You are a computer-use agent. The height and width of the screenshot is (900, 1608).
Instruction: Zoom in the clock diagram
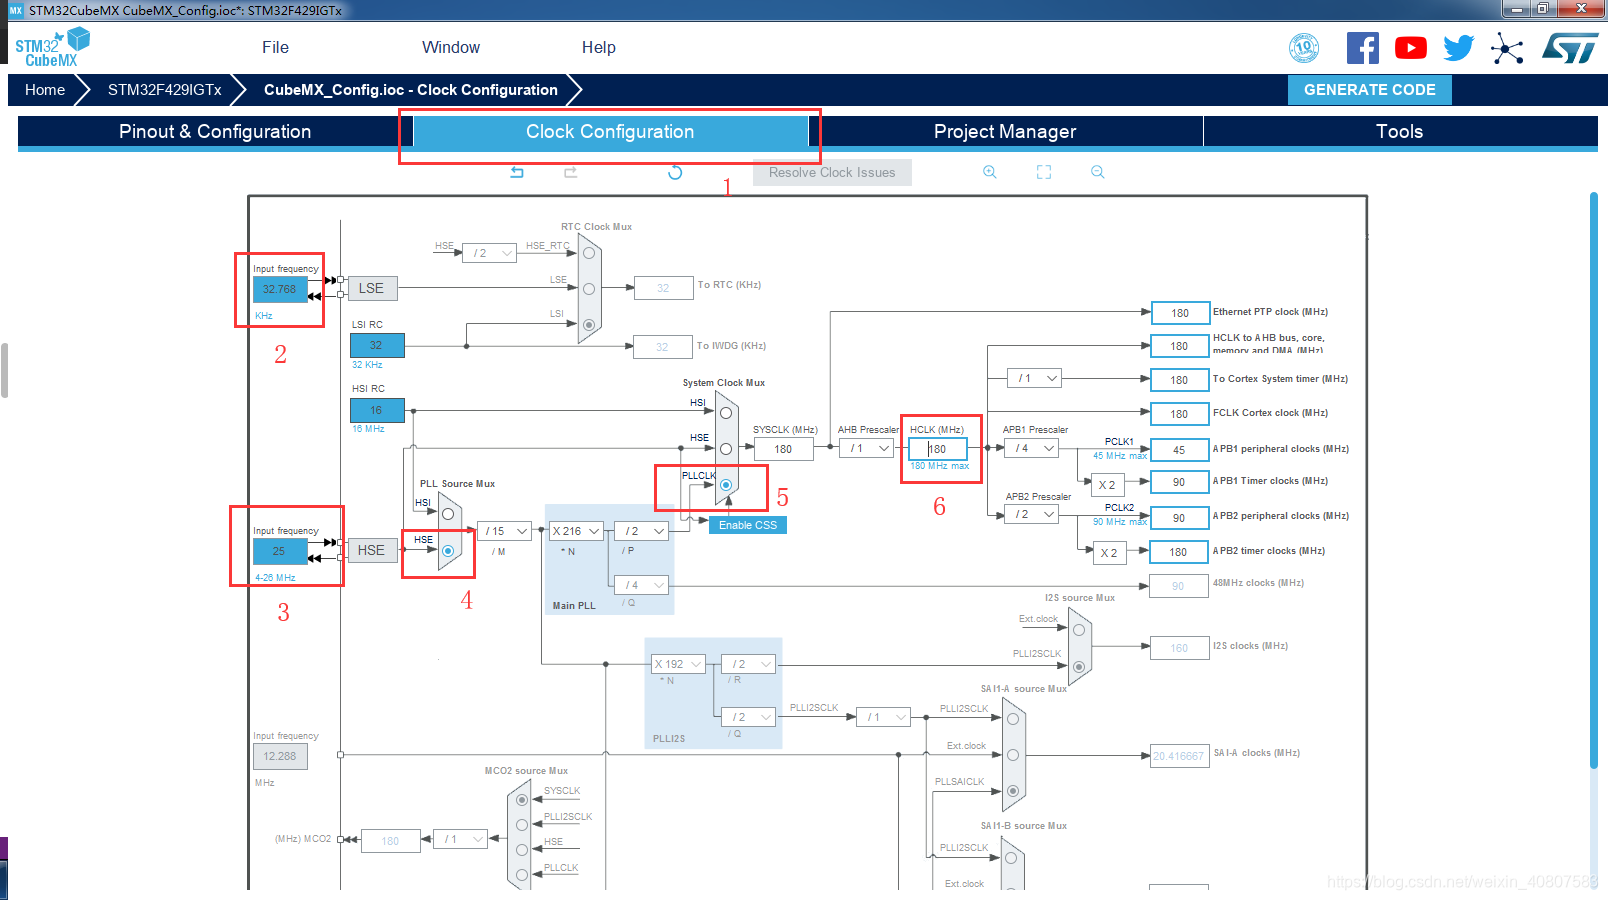990,172
